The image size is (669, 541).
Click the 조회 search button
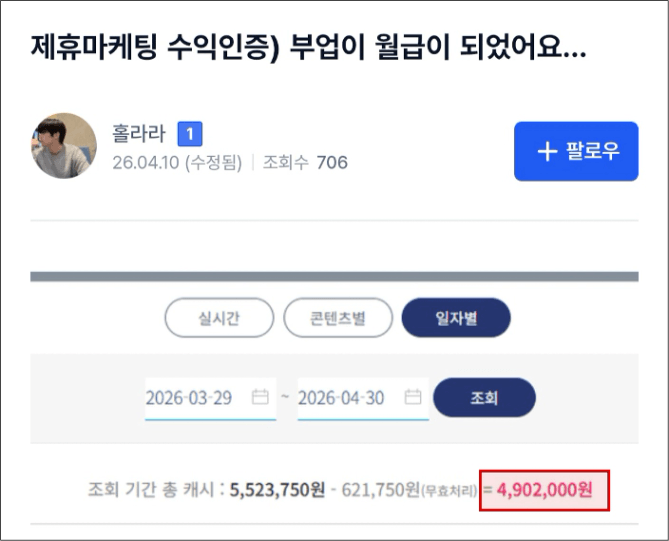point(484,397)
